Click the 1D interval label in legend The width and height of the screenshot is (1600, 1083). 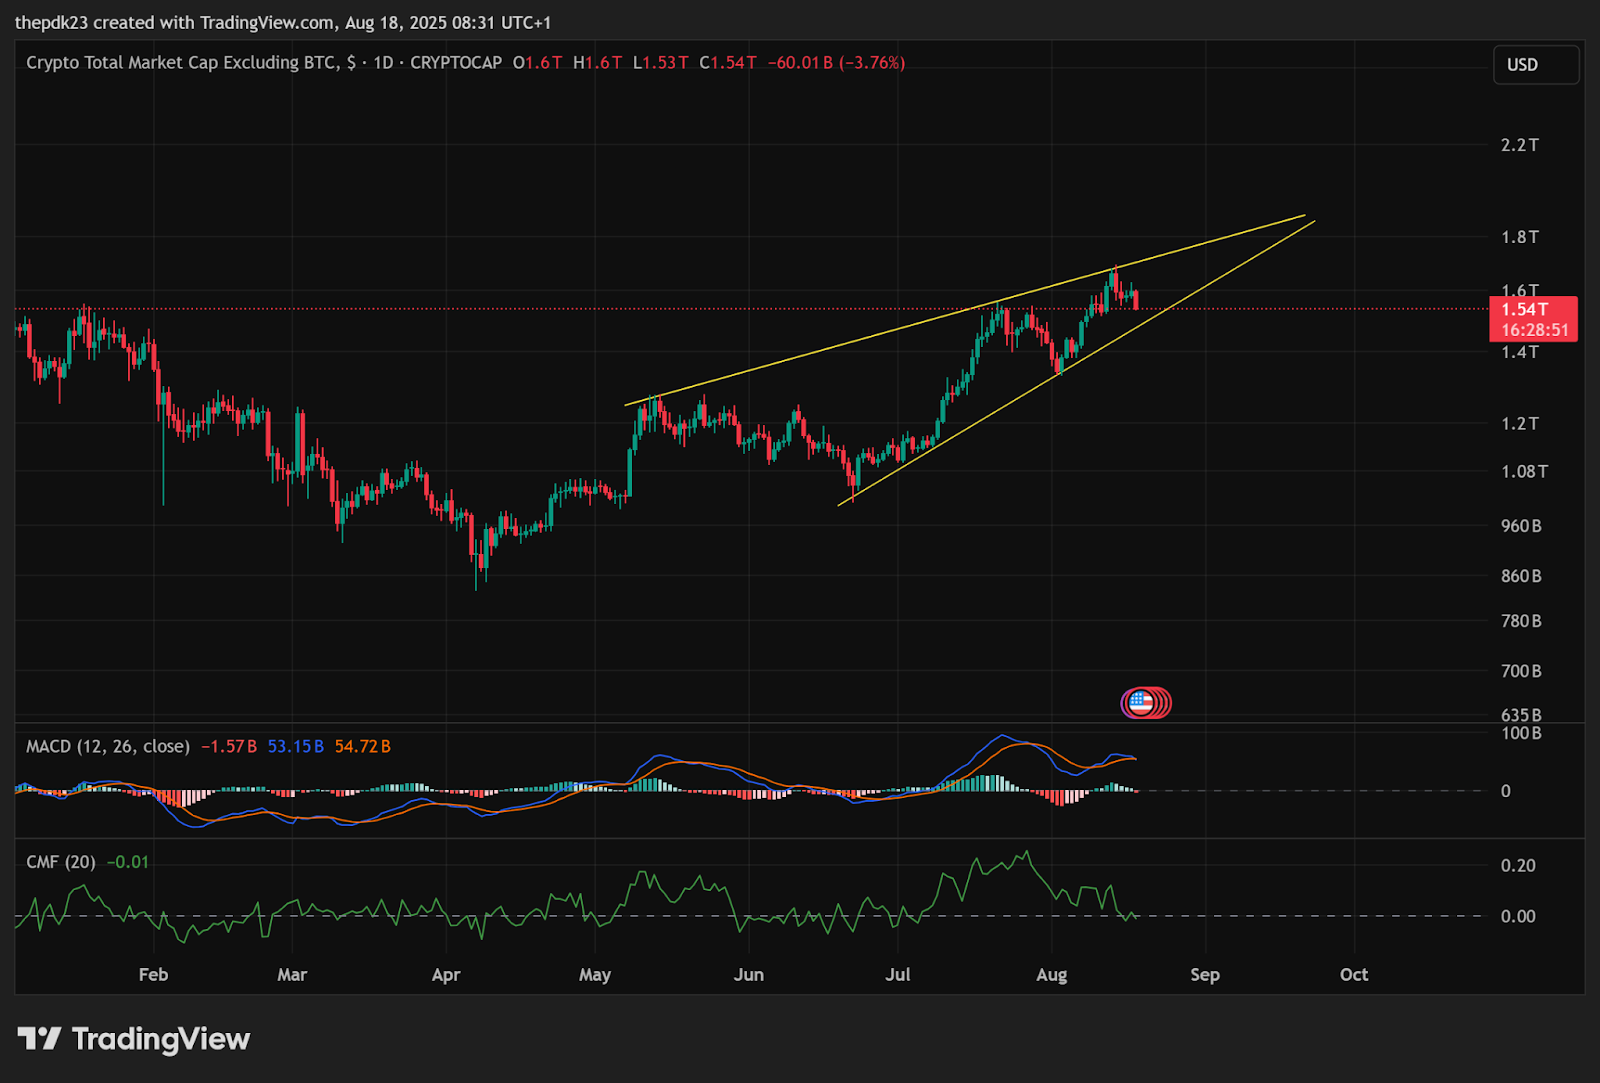383,62
